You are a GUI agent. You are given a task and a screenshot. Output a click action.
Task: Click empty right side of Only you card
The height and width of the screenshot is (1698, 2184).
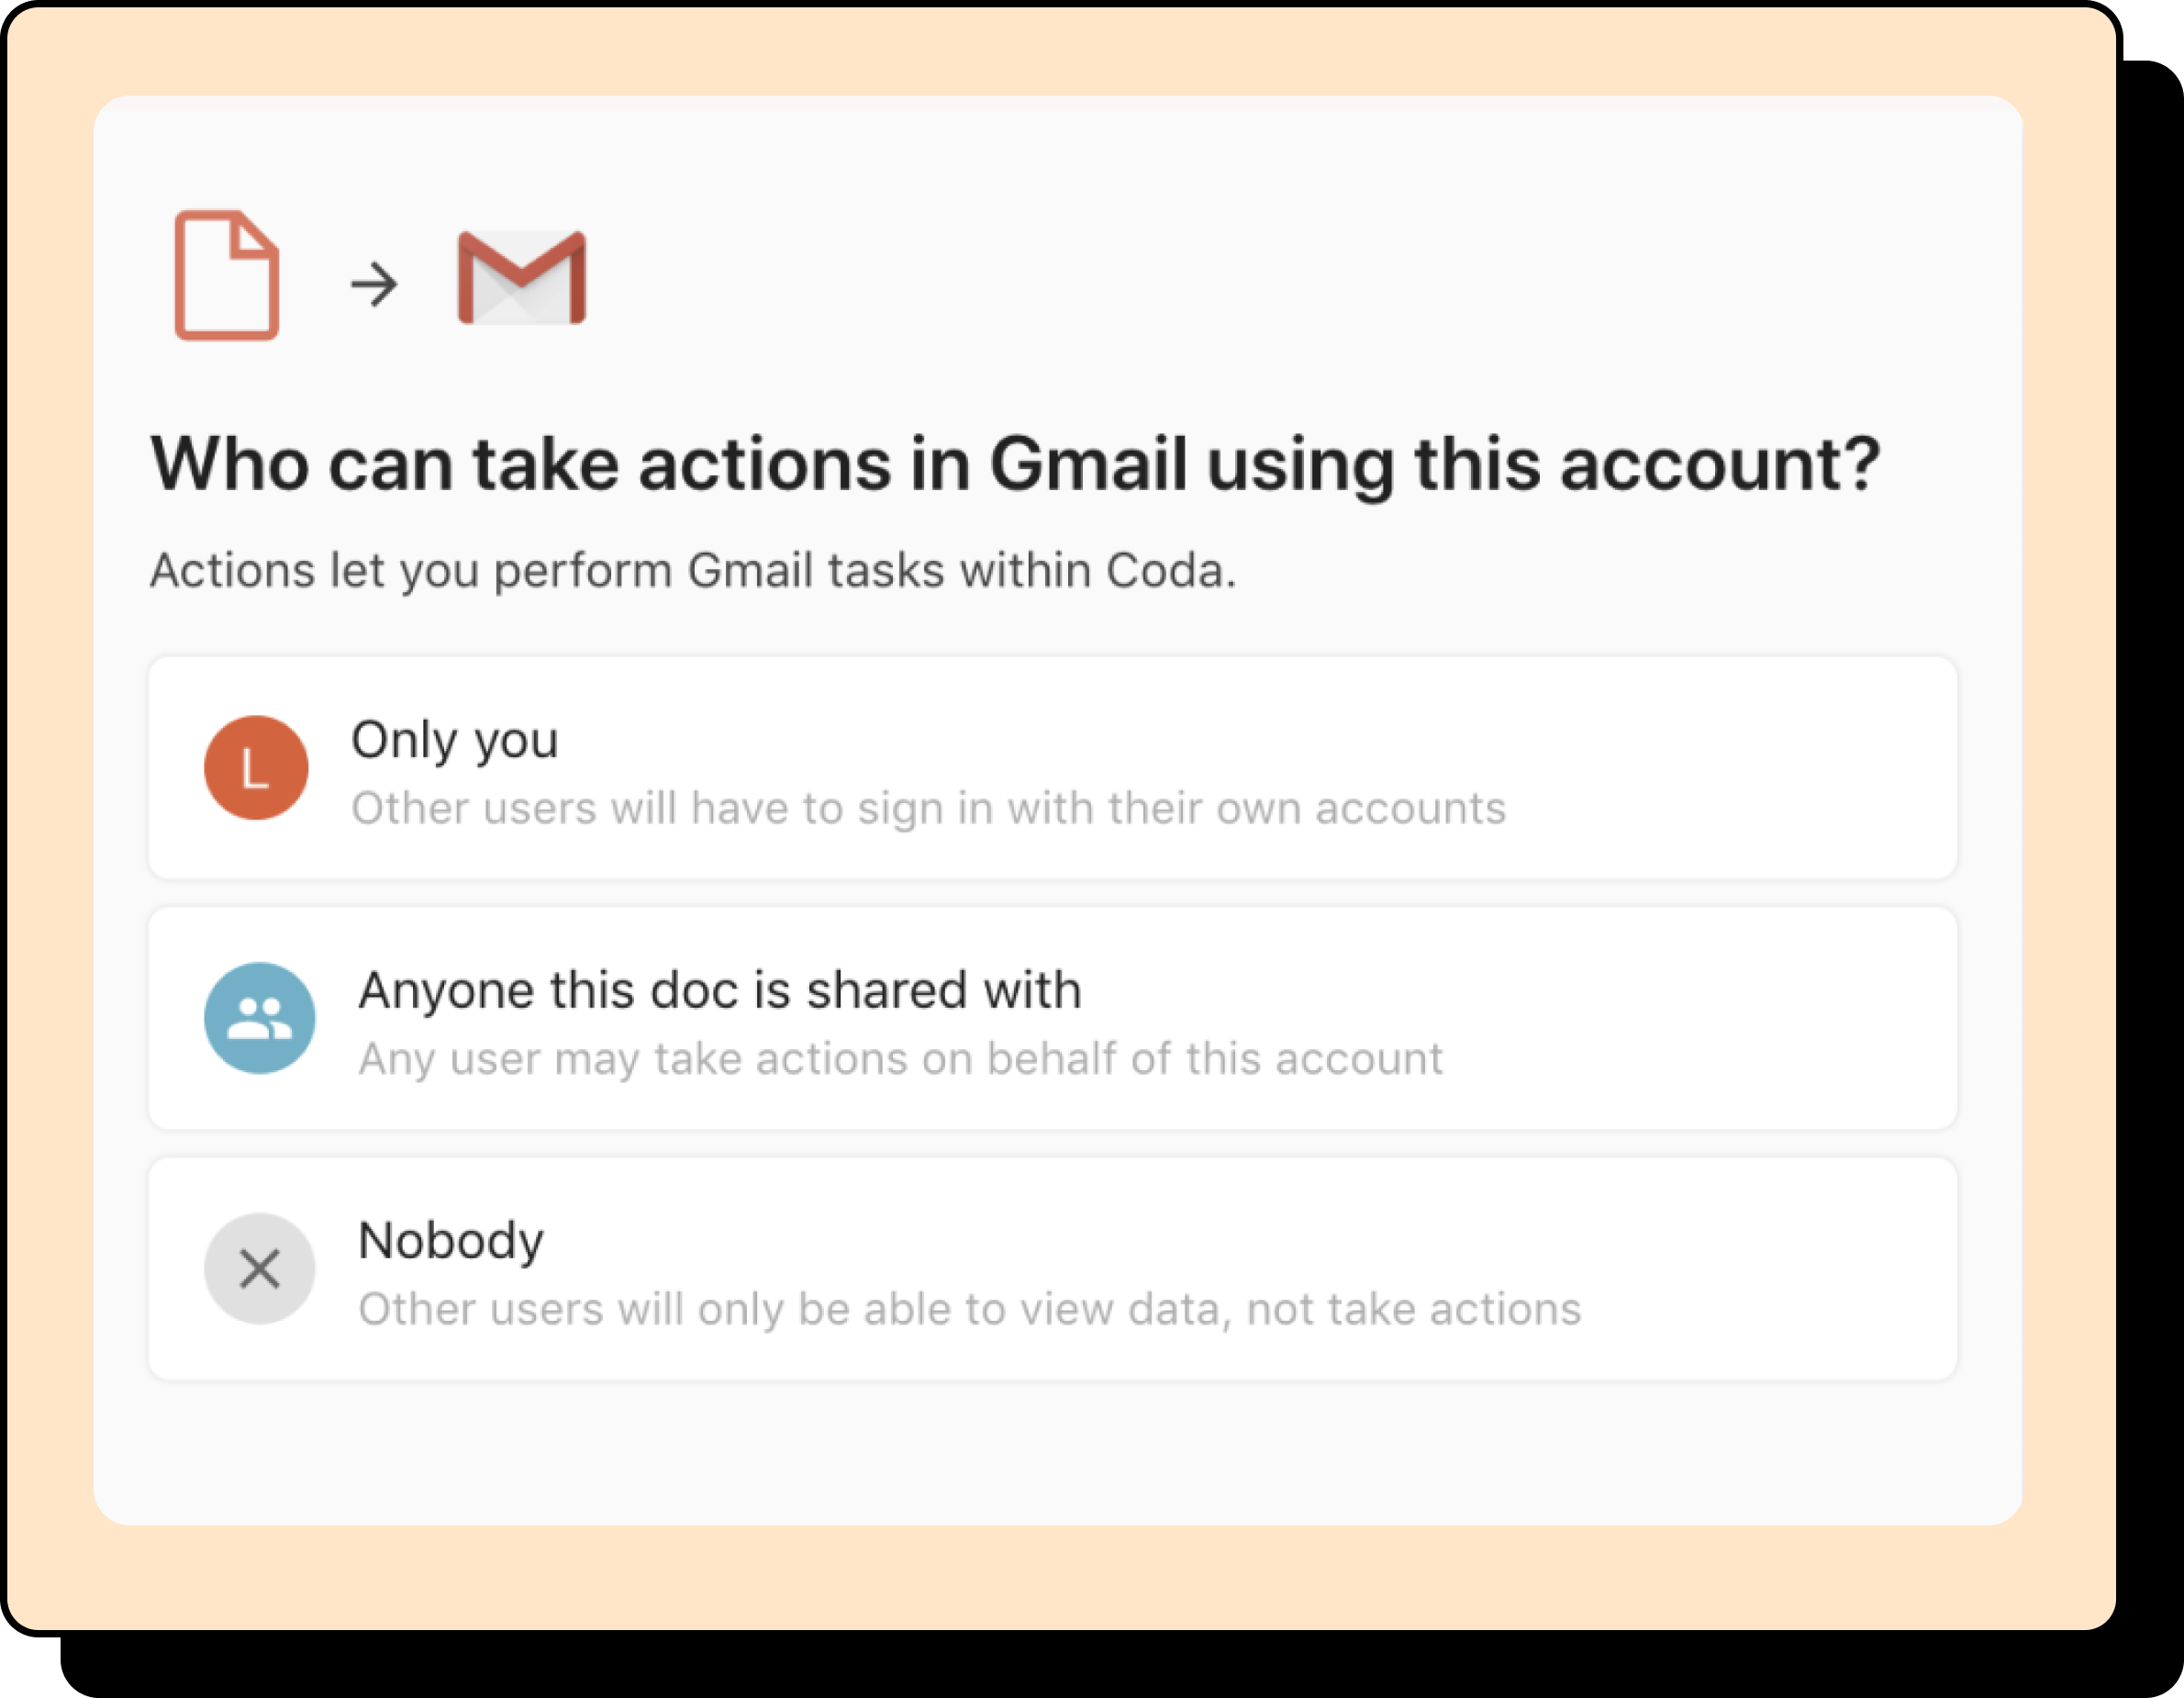[1750, 768]
